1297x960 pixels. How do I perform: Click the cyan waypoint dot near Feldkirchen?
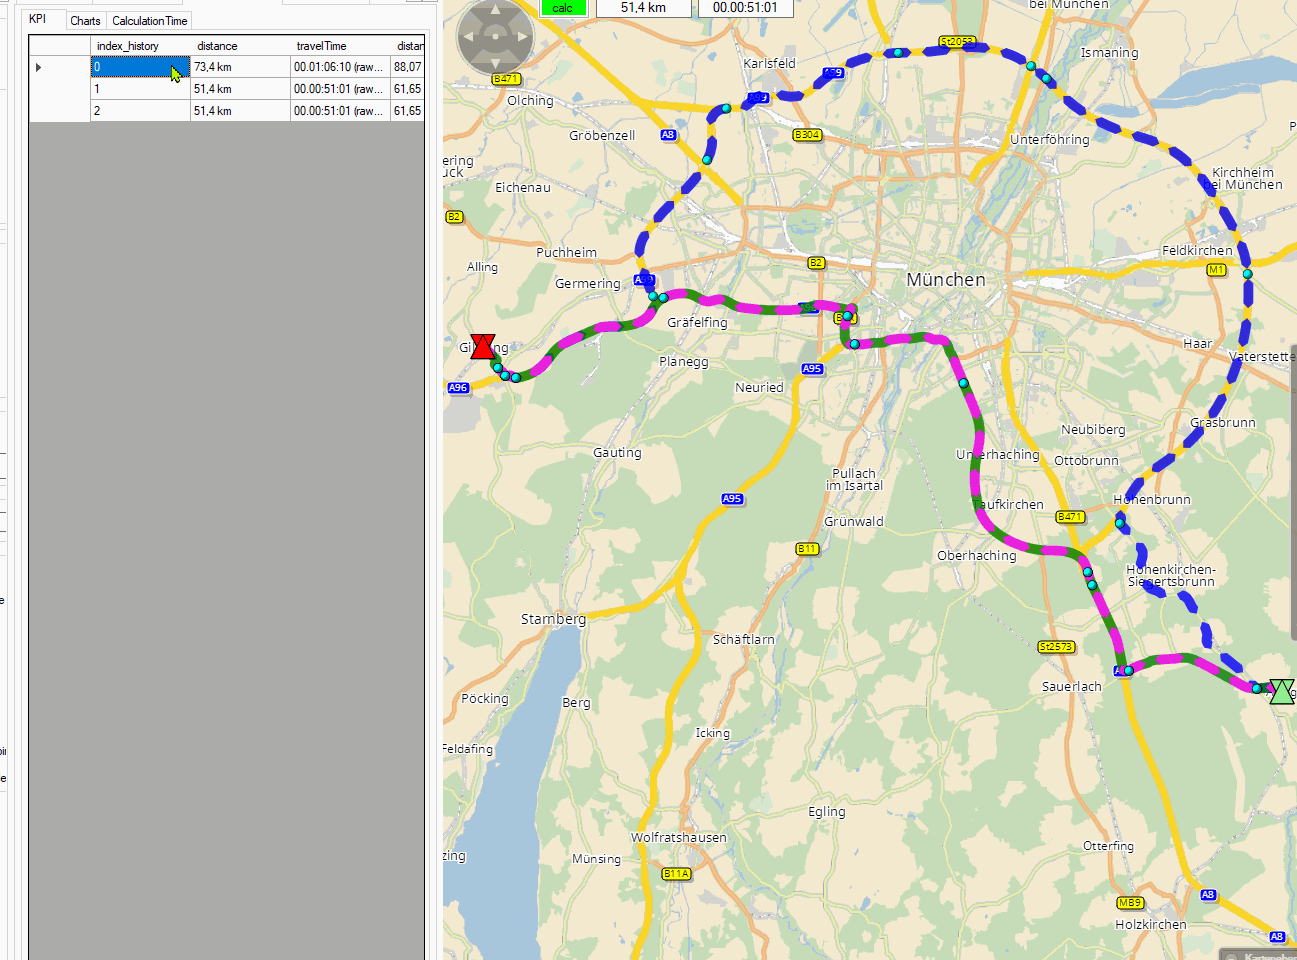(x=1247, y=274)
